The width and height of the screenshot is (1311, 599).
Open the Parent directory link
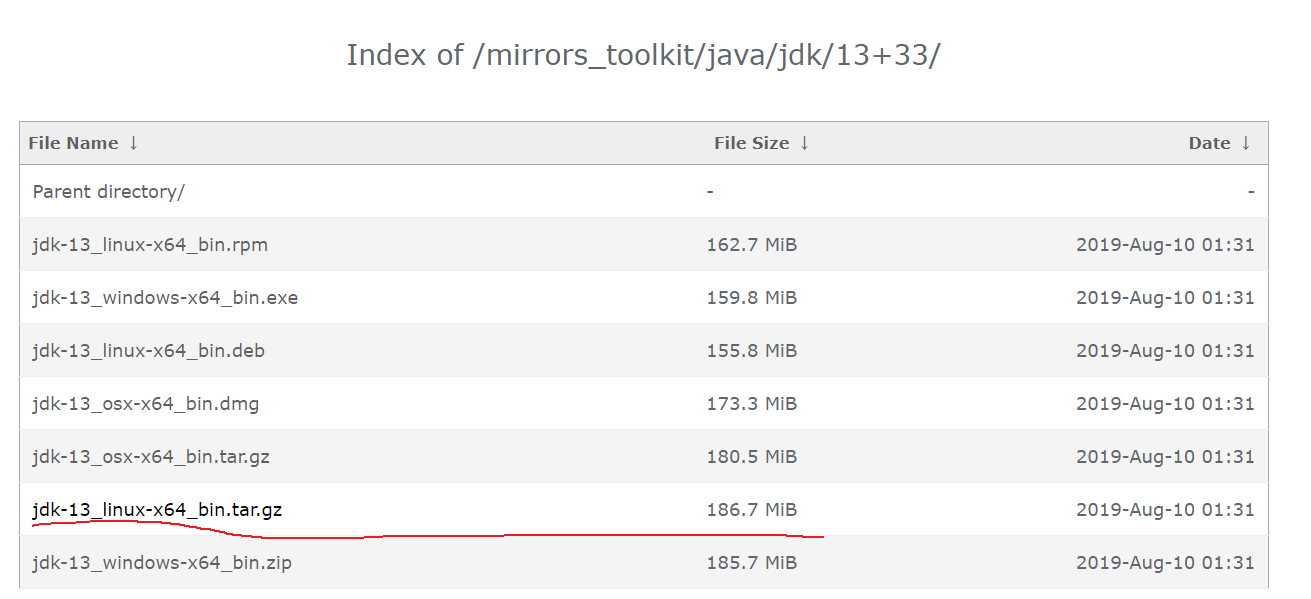108,191
